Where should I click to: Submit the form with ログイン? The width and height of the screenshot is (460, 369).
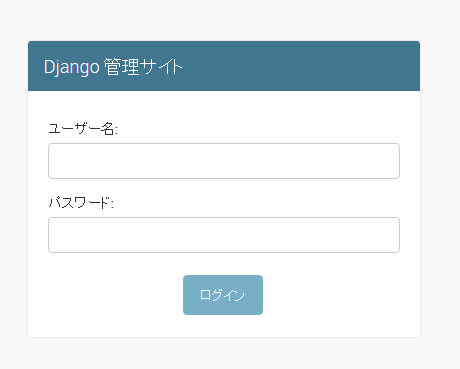coord(223,295)
